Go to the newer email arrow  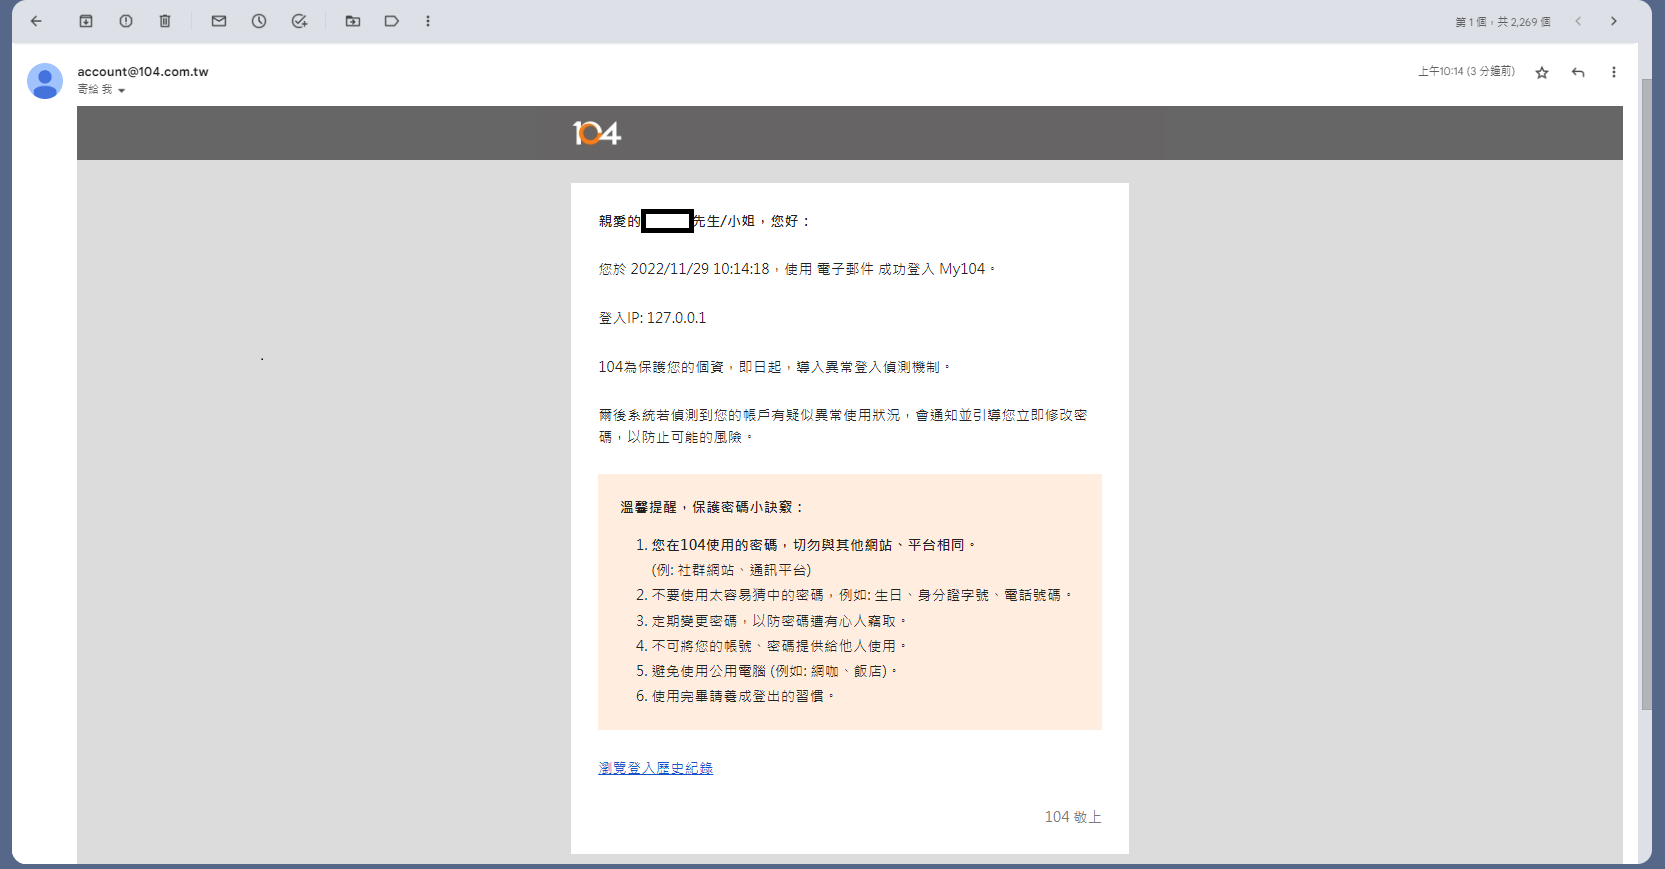pos(1578,21)
